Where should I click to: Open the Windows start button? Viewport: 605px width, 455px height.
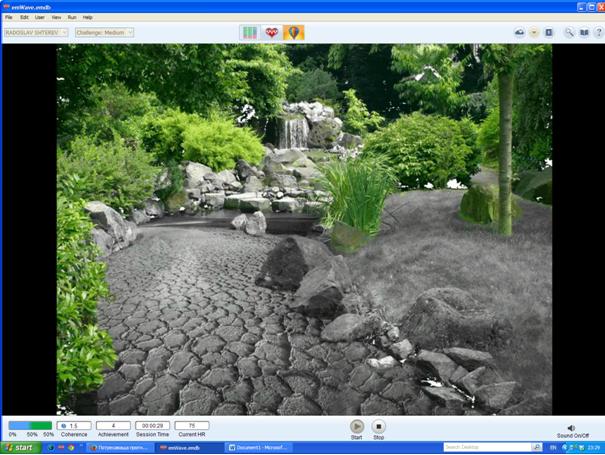(x=19, y=447)
